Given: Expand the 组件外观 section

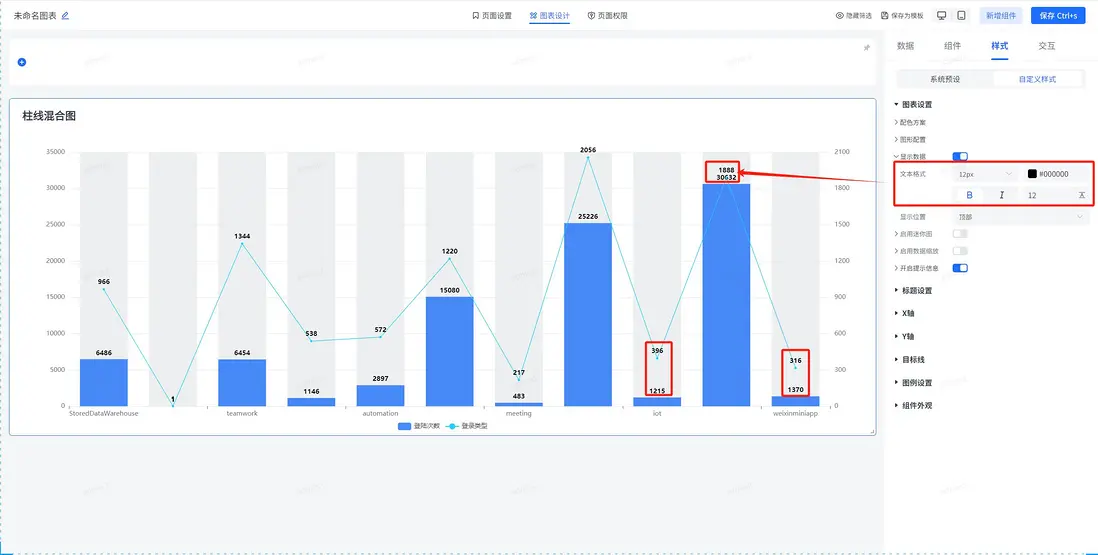Looking at the screenshot, I should pos(913,405).
